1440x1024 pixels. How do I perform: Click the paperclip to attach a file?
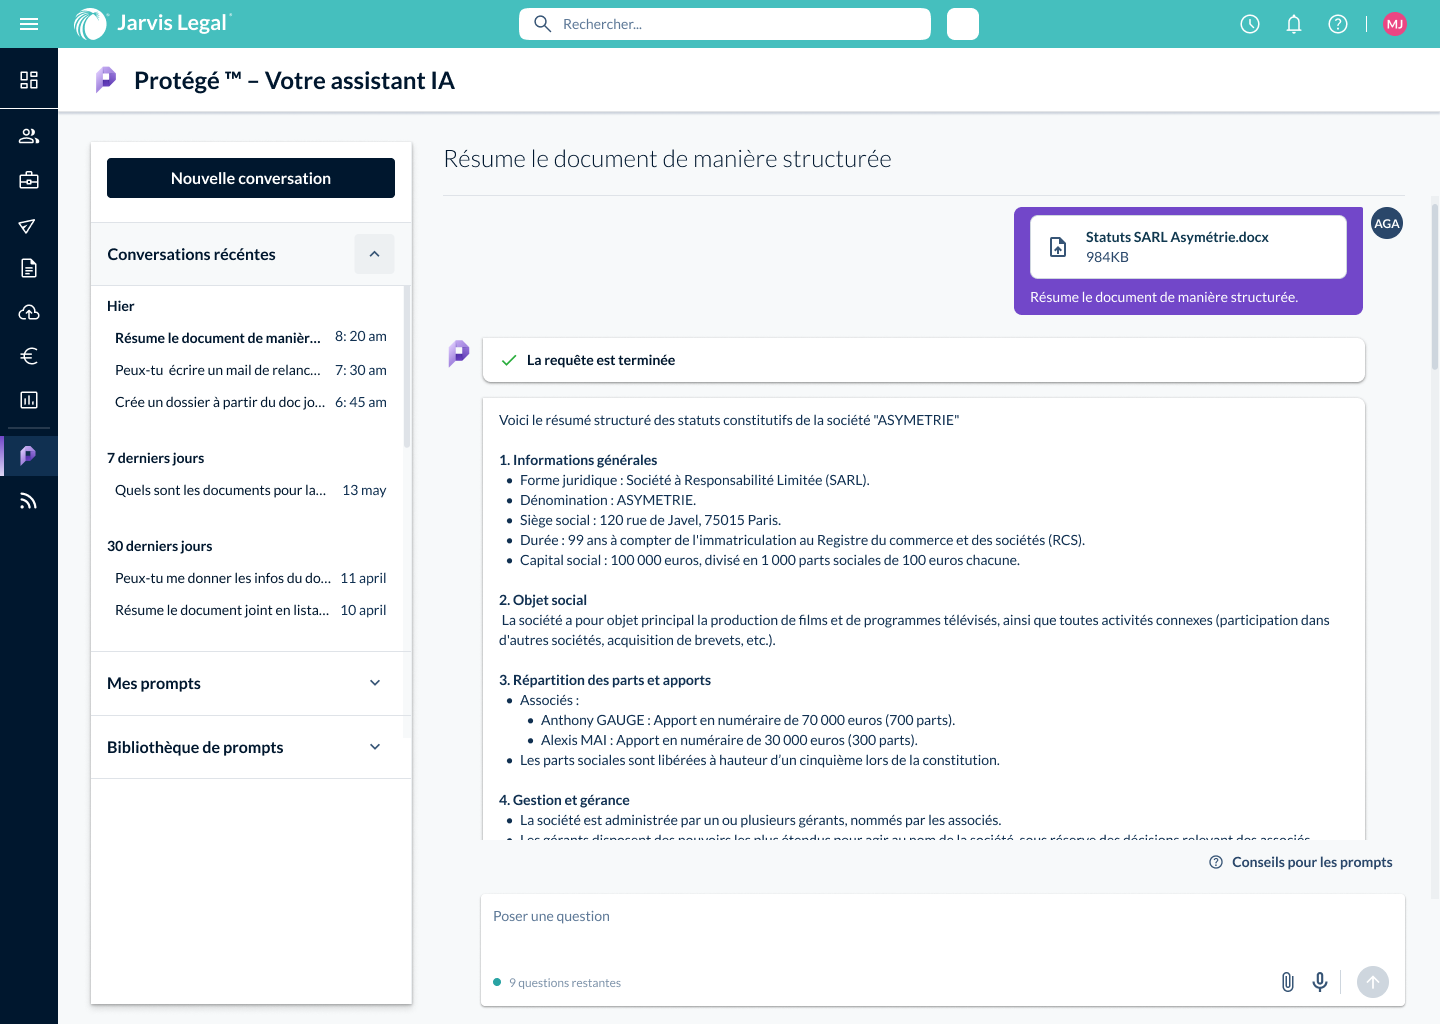point(1287,982)
